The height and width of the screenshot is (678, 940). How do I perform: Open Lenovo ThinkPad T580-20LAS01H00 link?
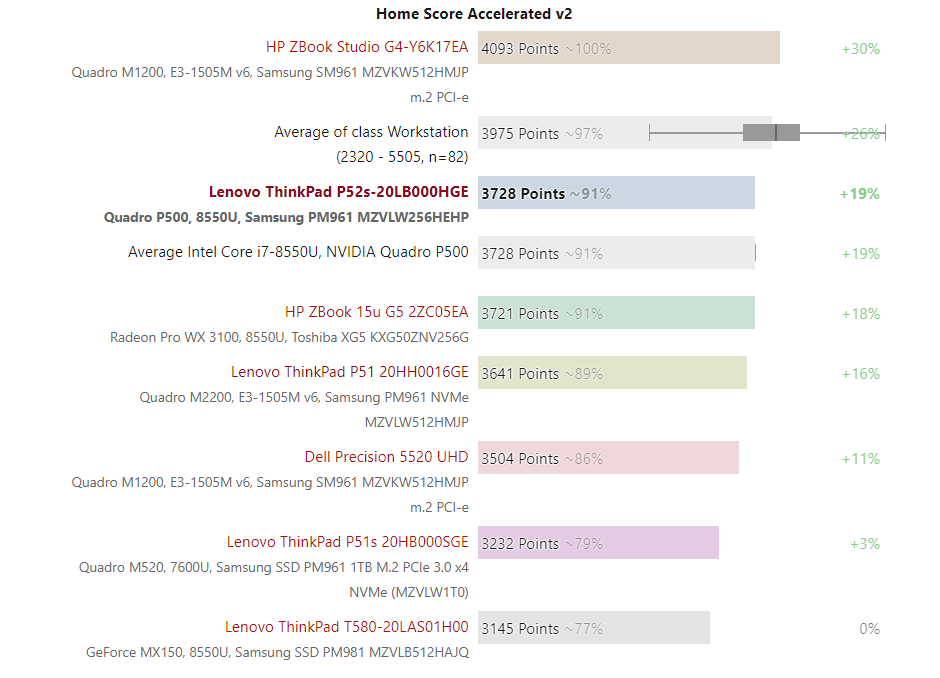point(347,627)
